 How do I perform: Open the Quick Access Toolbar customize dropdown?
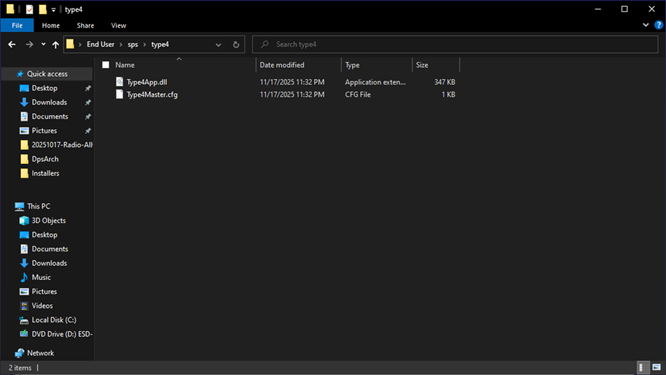pyautogui.click(x=54, y=10)
